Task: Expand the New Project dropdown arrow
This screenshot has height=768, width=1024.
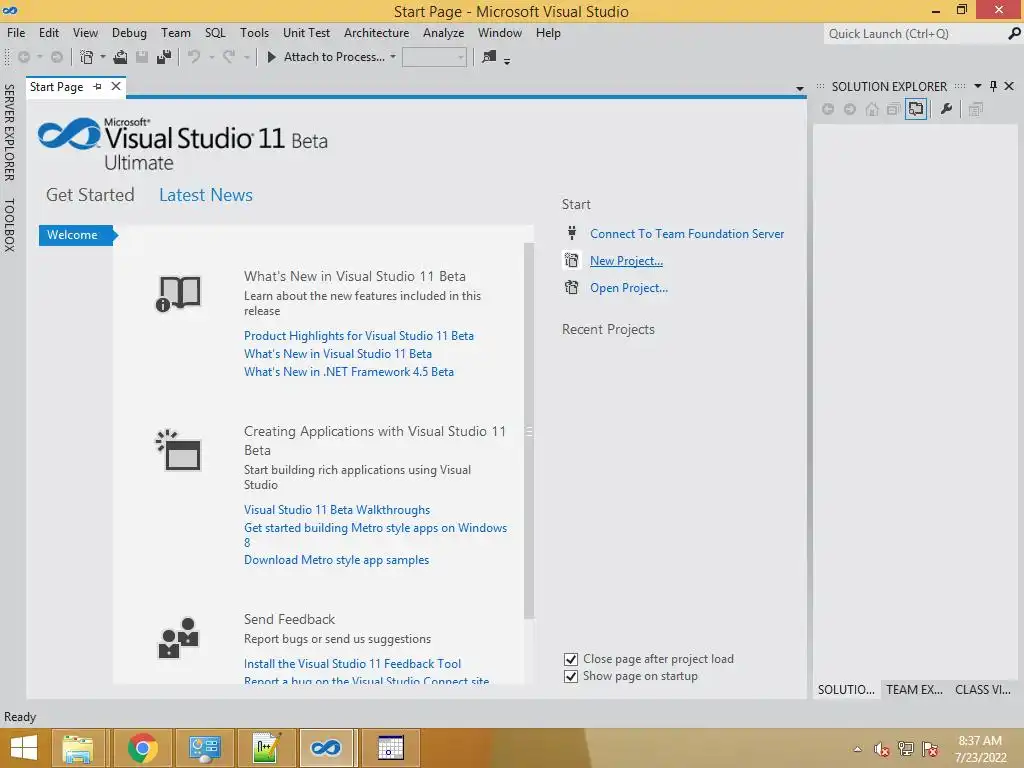Action: coord(103,57)
